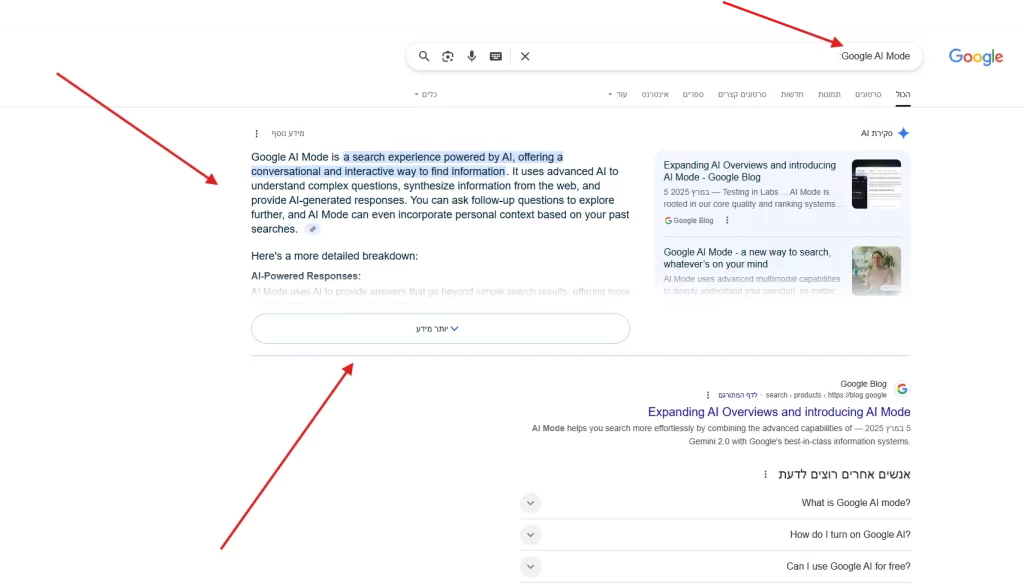Viewport: 1024px width, 584px height.
Task: Open the on-screen keyboard icon
Action: (x=496, y=56)
